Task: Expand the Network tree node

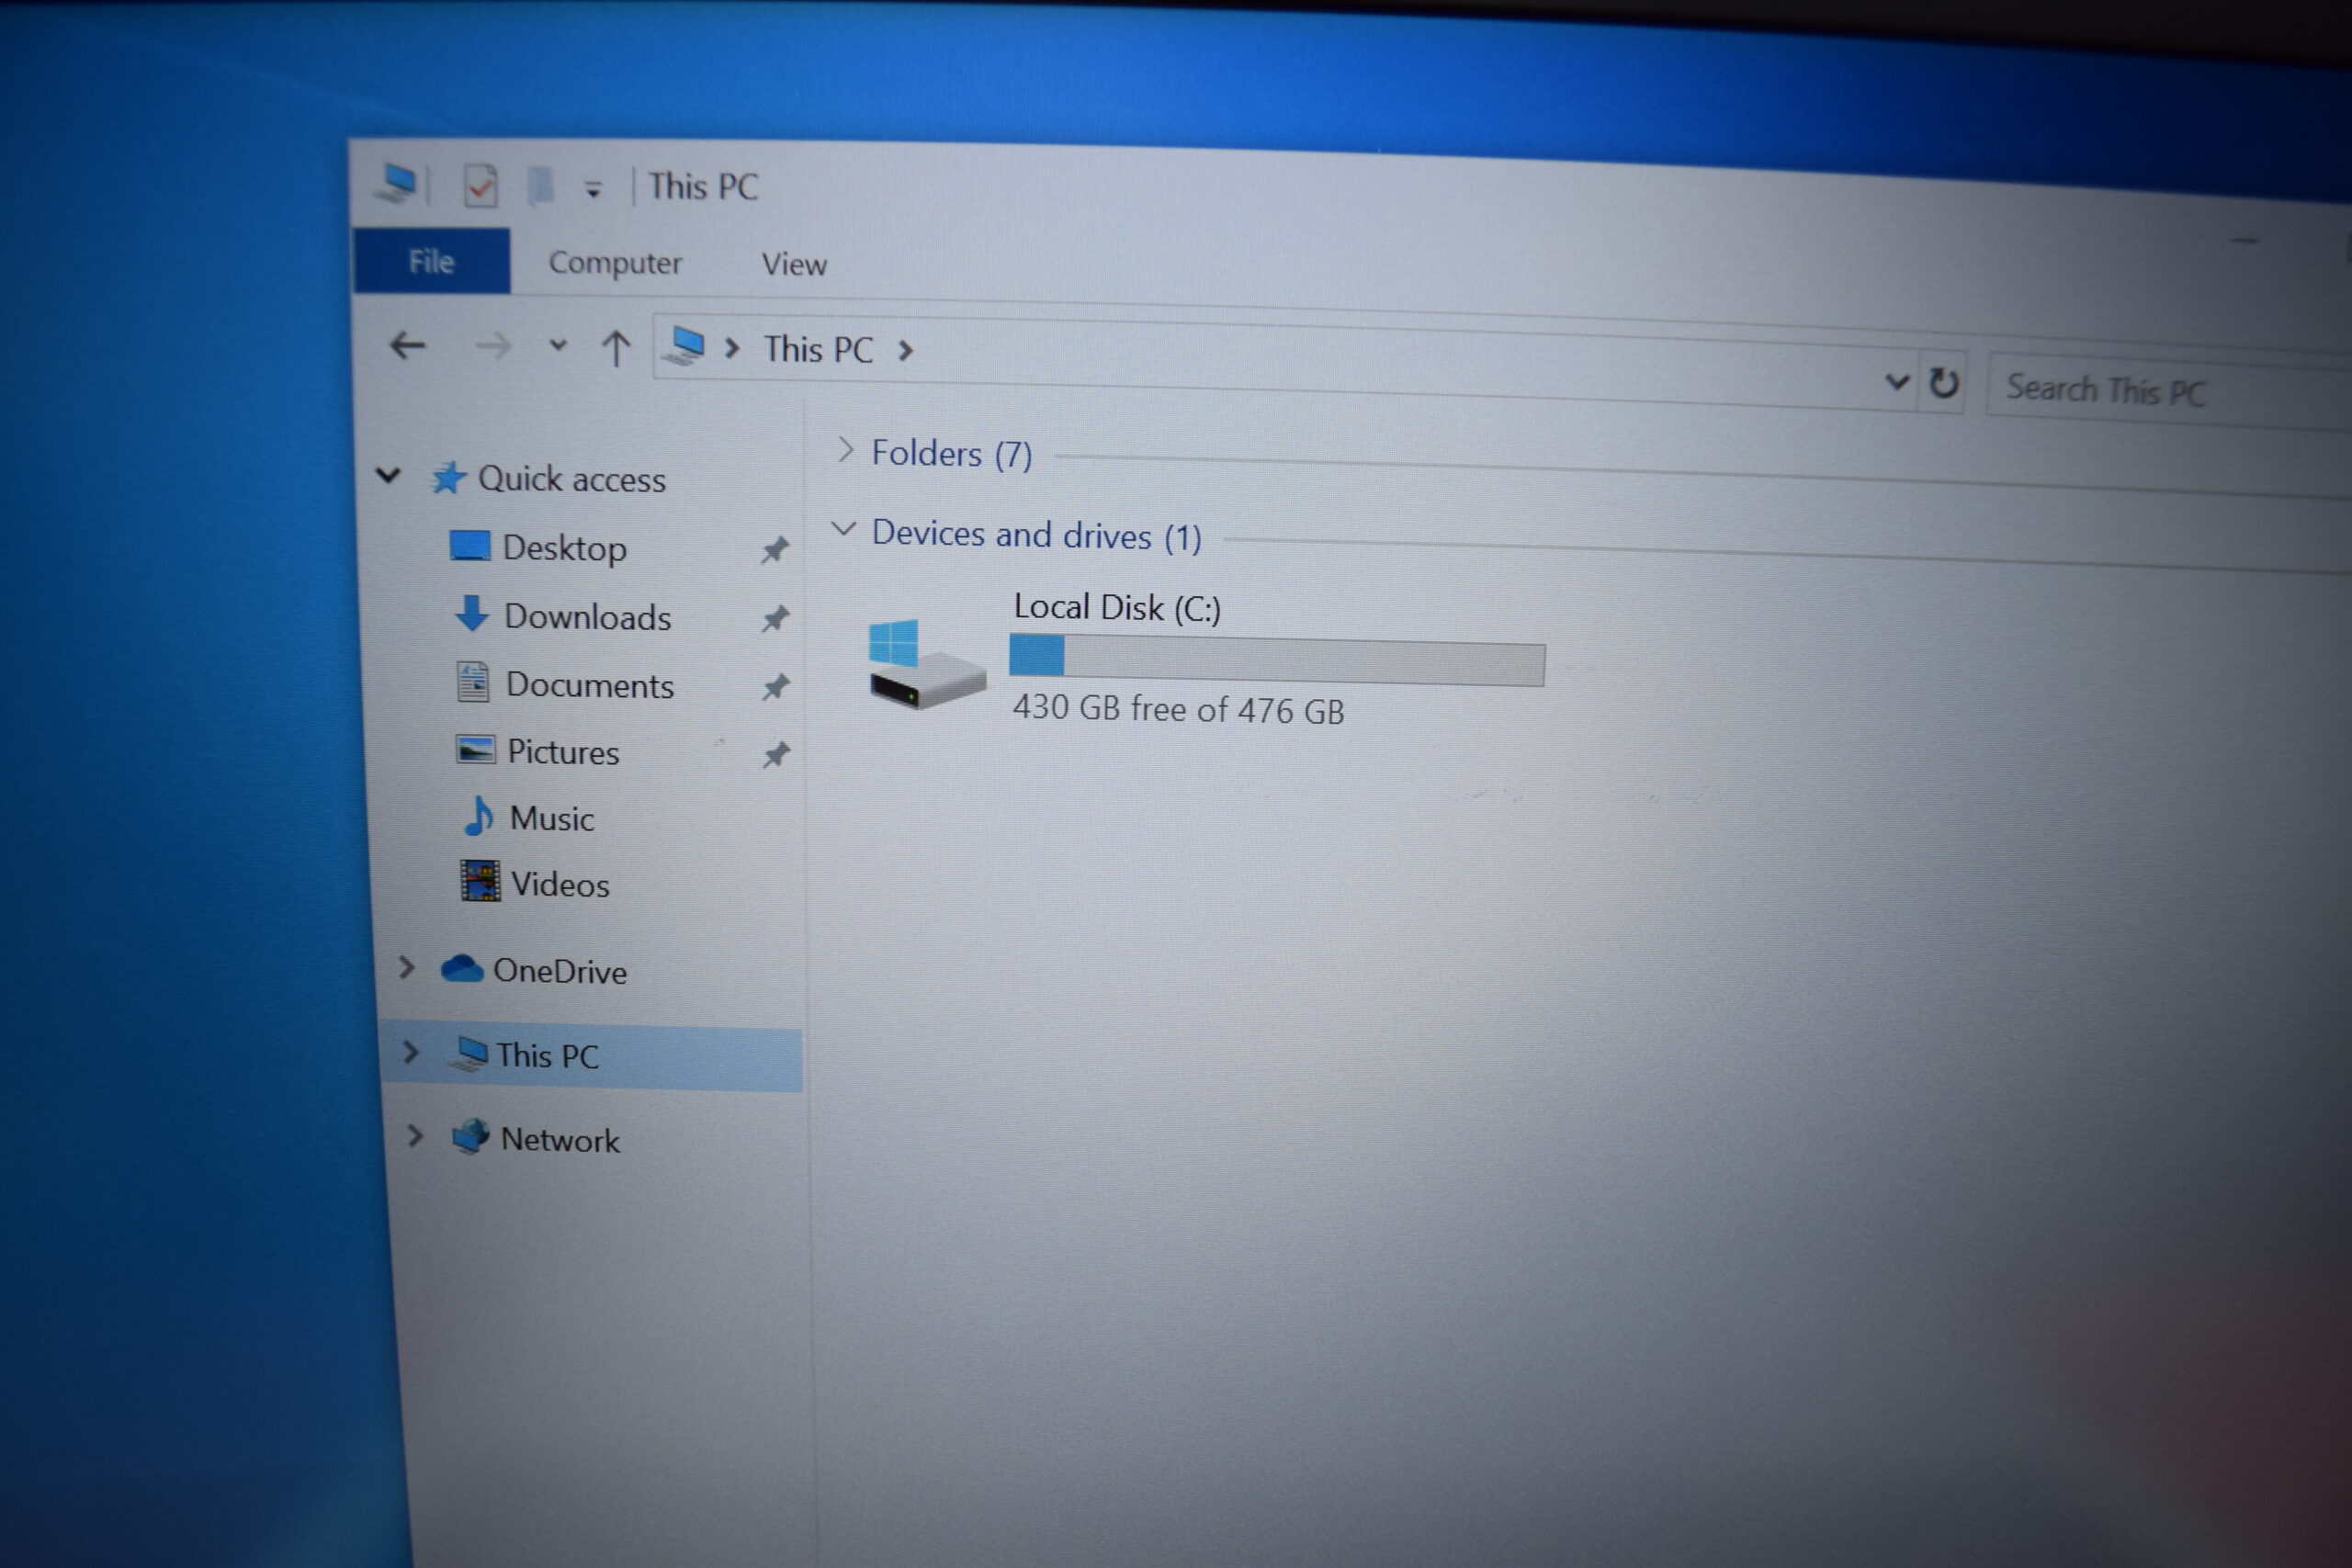Action: [414, 1136]
